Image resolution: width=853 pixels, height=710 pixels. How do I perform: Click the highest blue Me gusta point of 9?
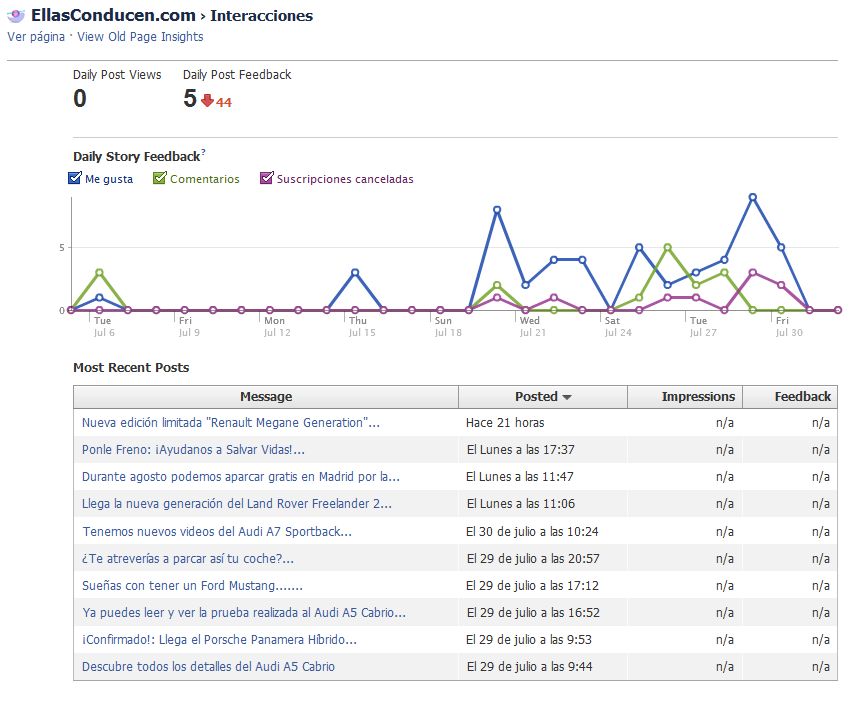(752, 197)
